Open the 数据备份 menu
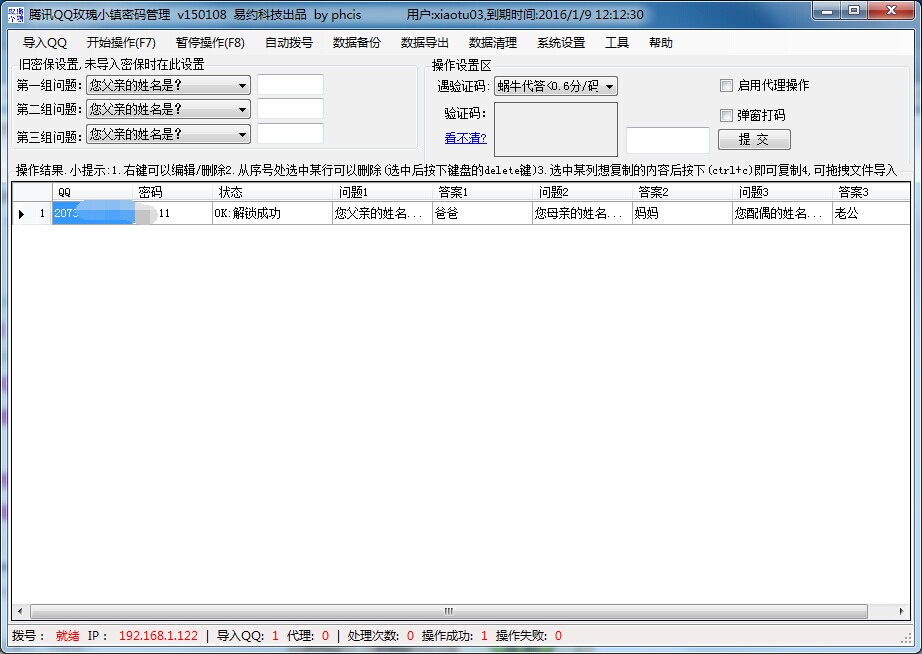Image resolution: width=922 pixels, height=654 pixels. (x=356, y=42)
